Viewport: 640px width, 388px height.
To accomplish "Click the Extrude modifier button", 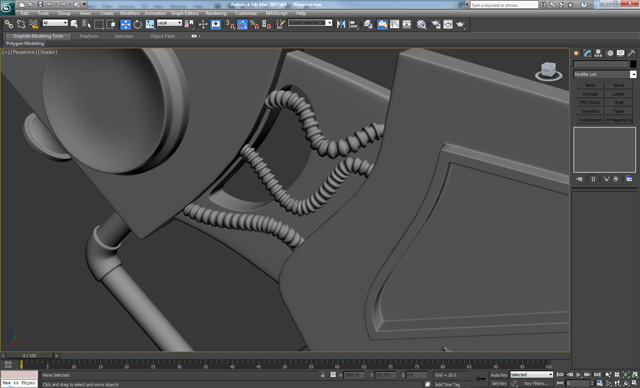I will point(590,94).
